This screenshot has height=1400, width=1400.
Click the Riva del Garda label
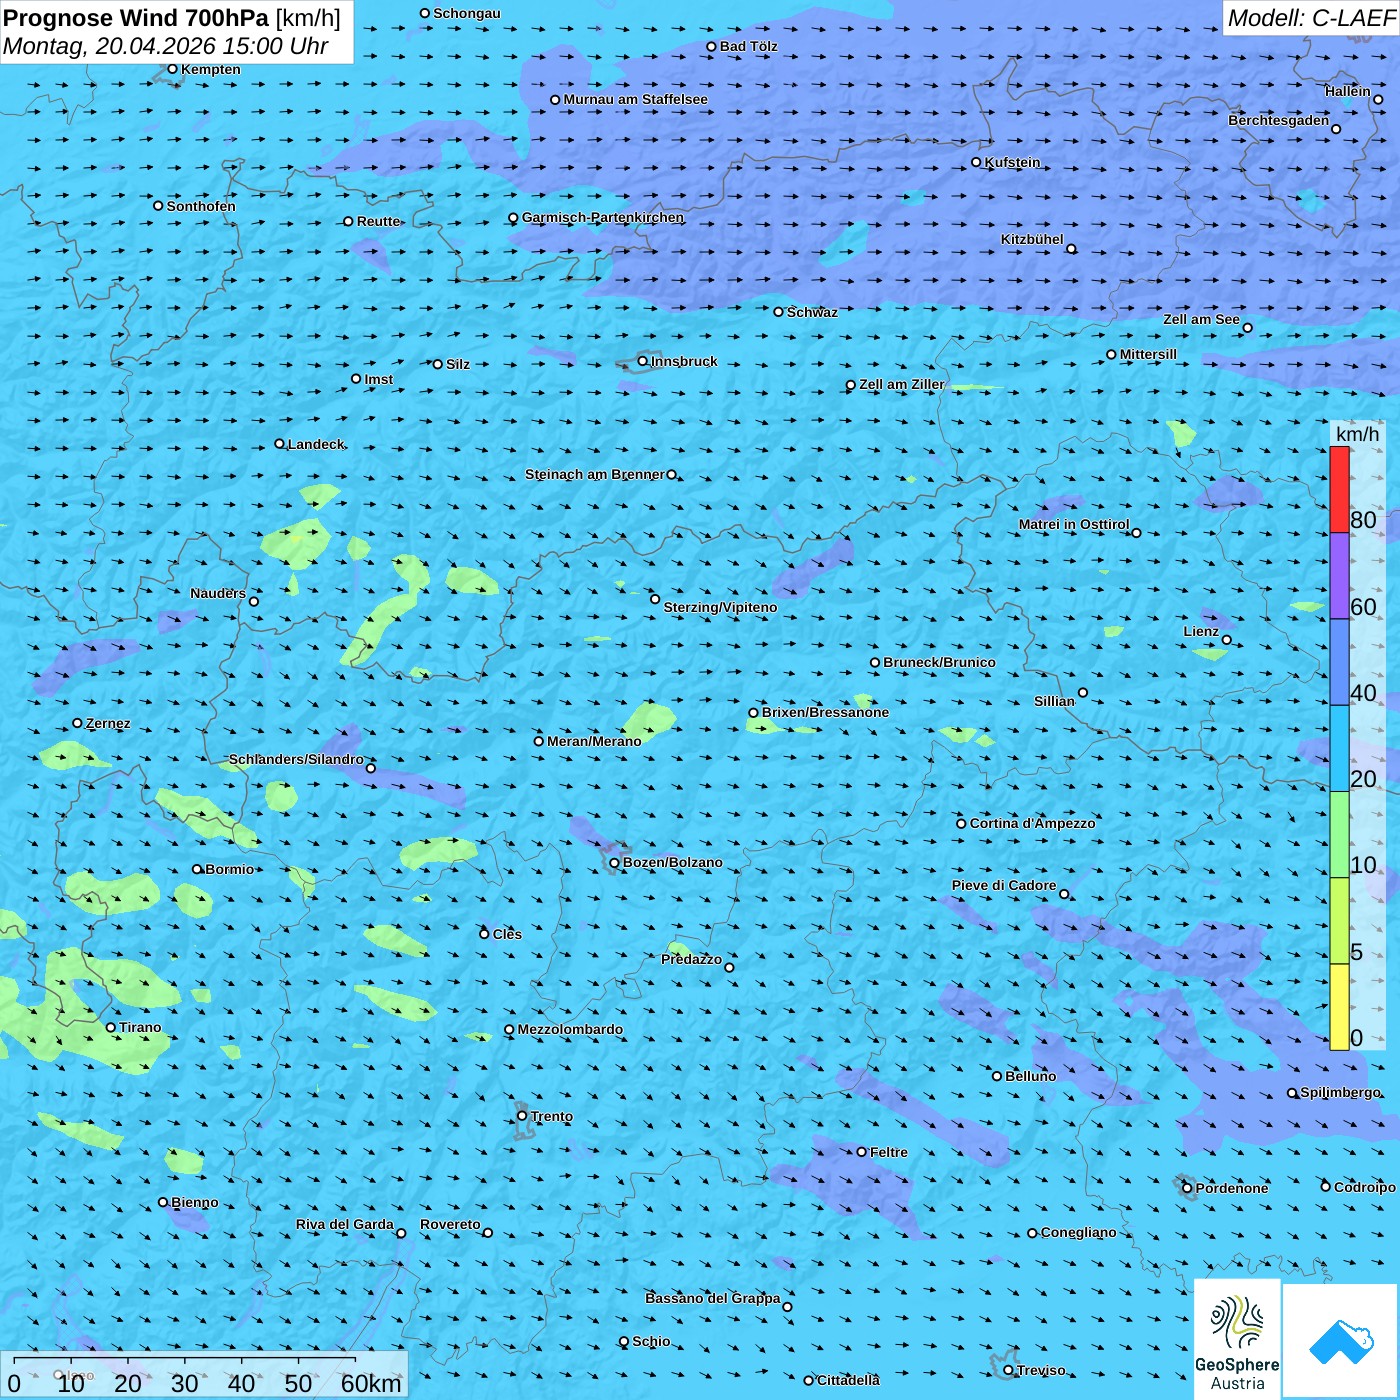pos(344,1224)
